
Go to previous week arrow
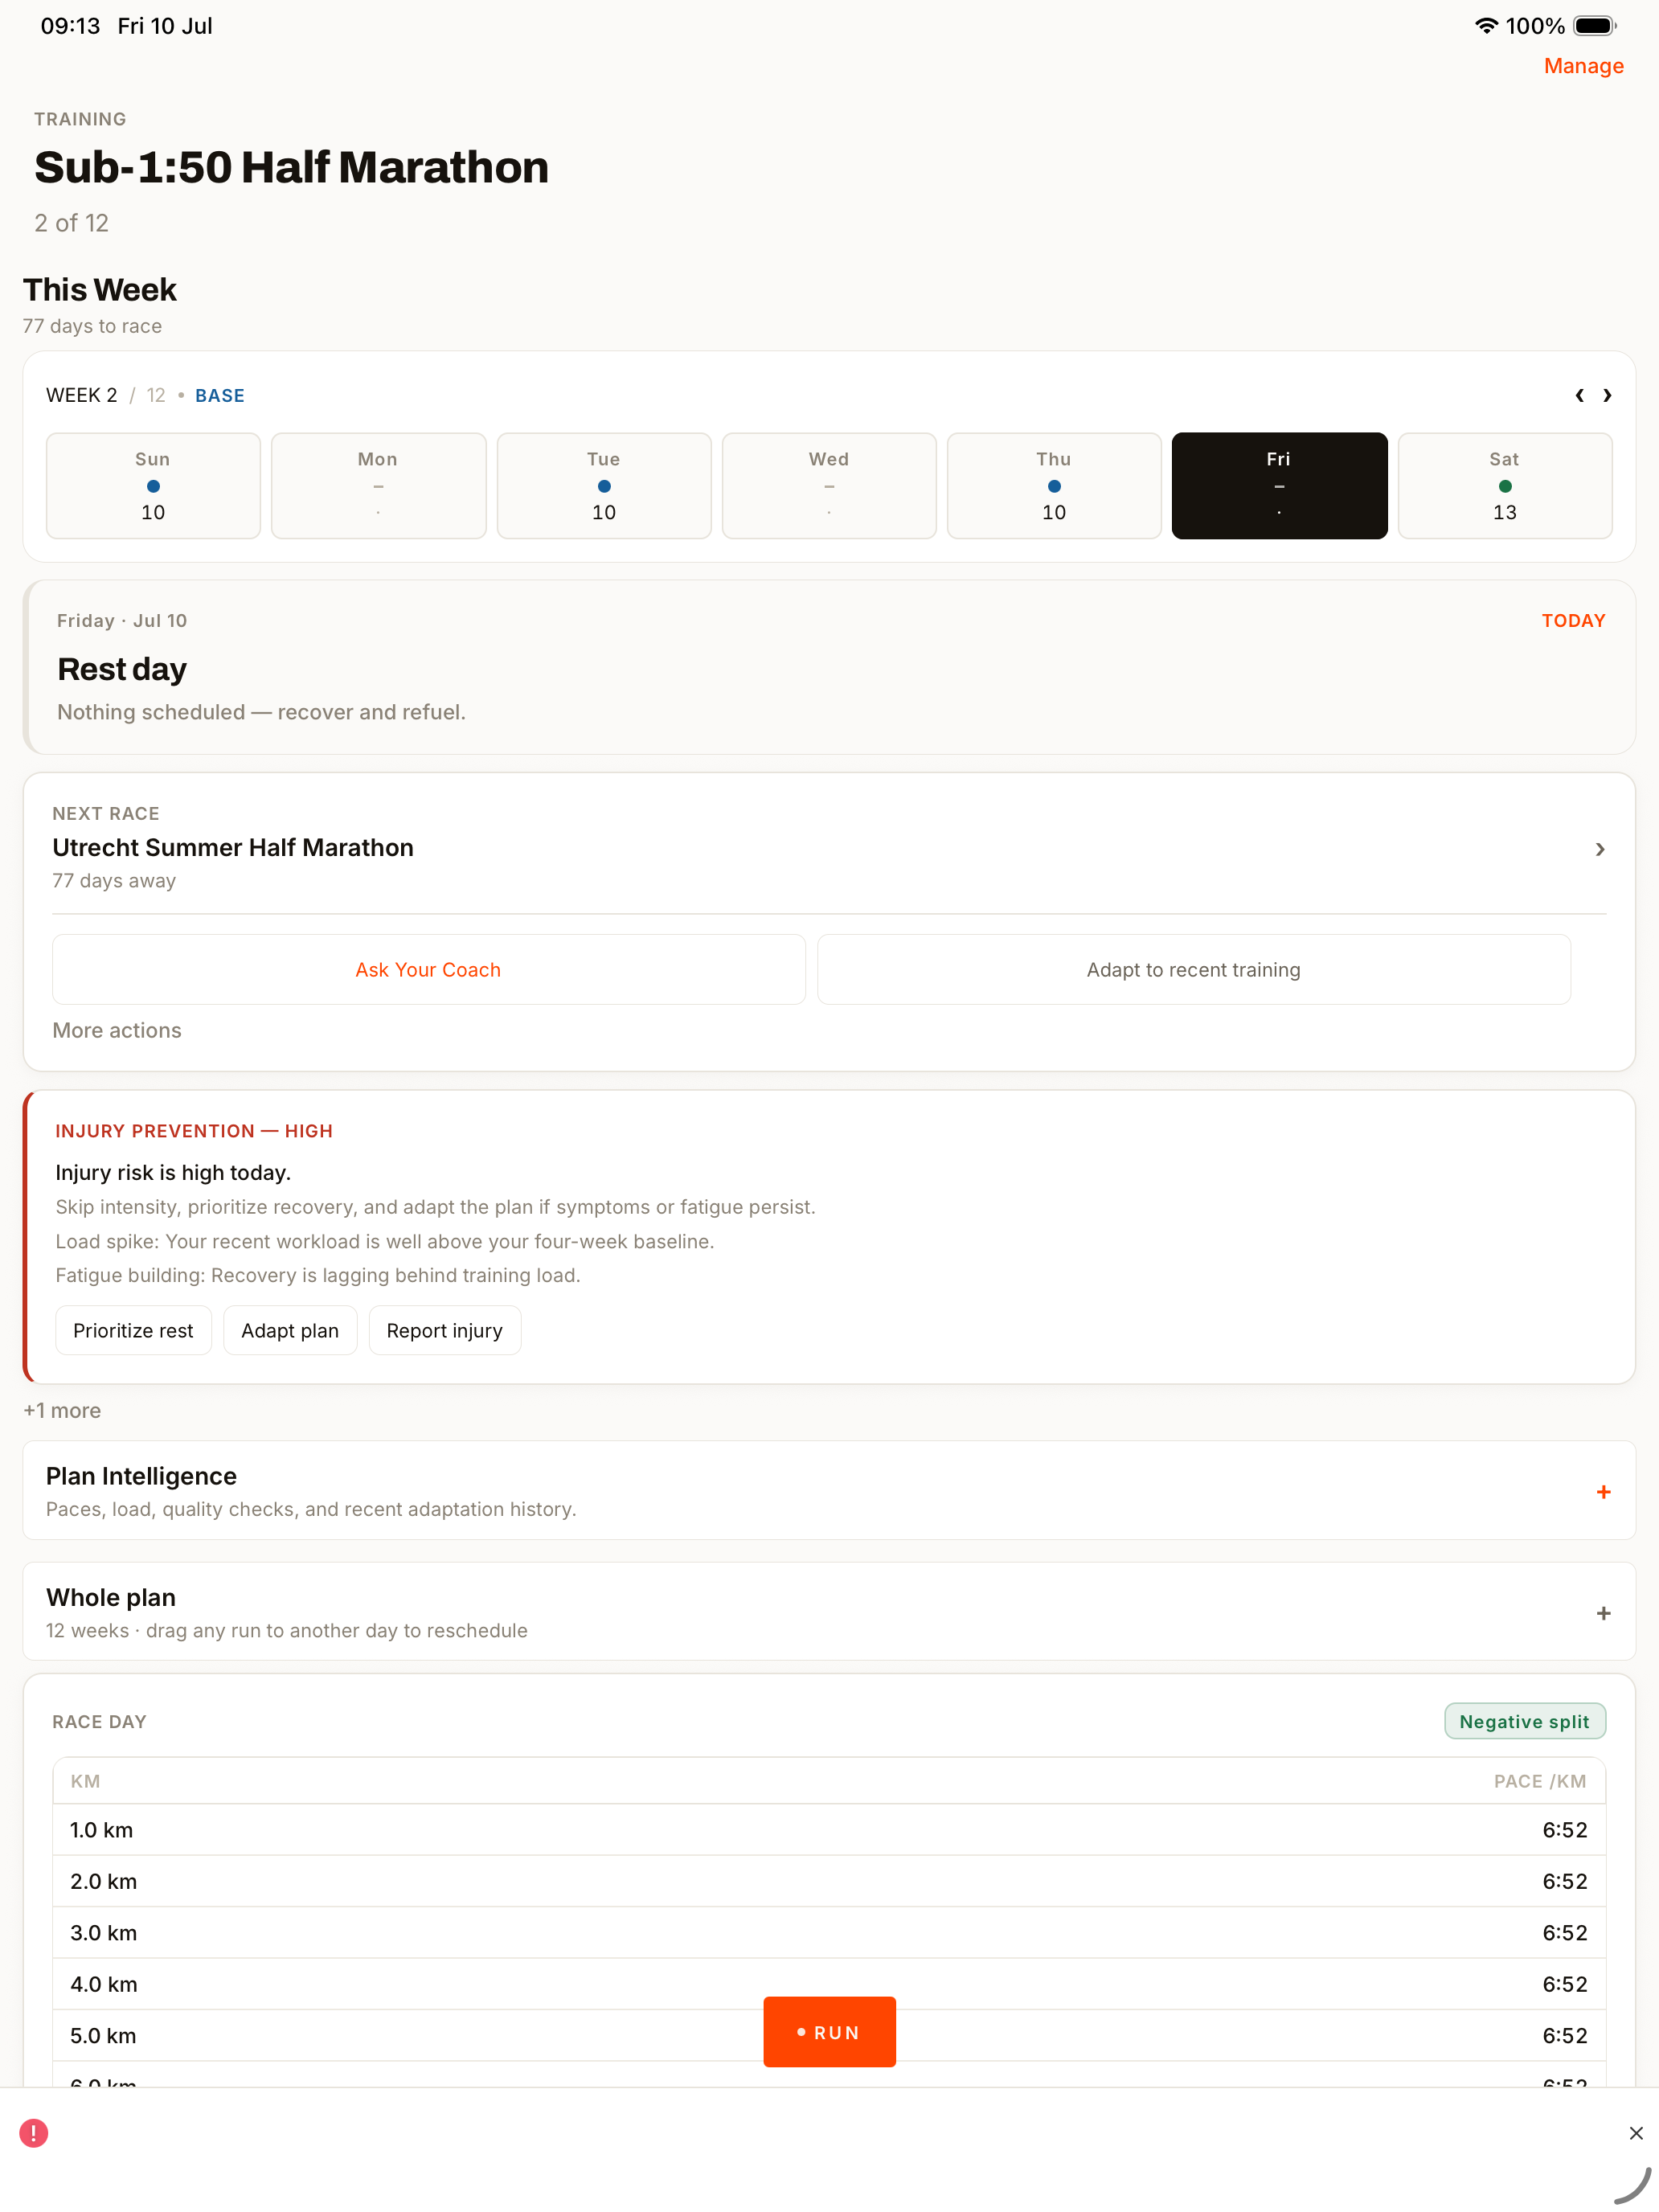coord(1579,395)
